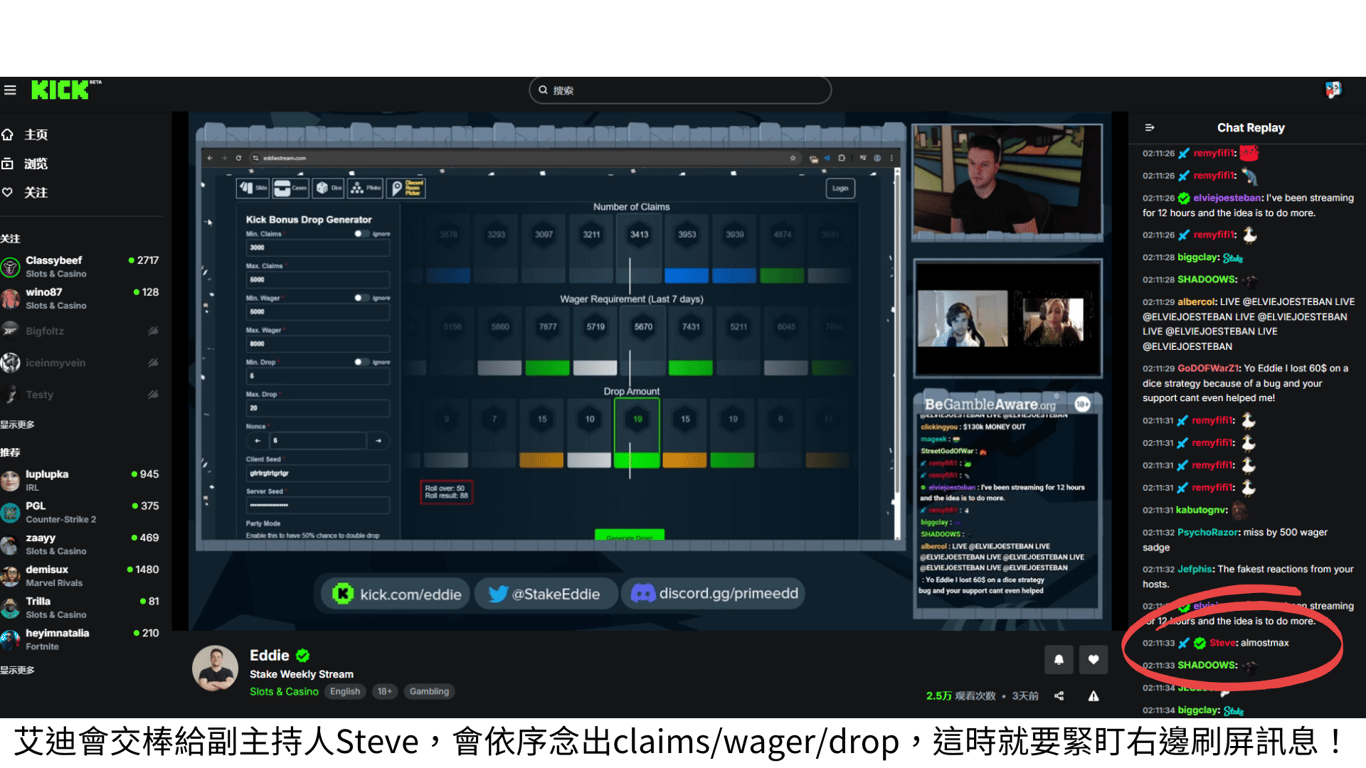The width and height of the screenshot is (1366, 768).
Task: Open the luplupka IRL channel
Action: click(x=82, y=480)
